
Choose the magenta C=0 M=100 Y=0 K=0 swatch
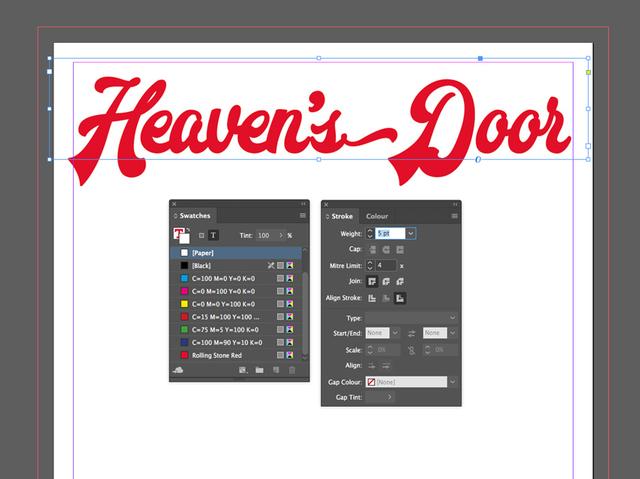pos(237,291)
